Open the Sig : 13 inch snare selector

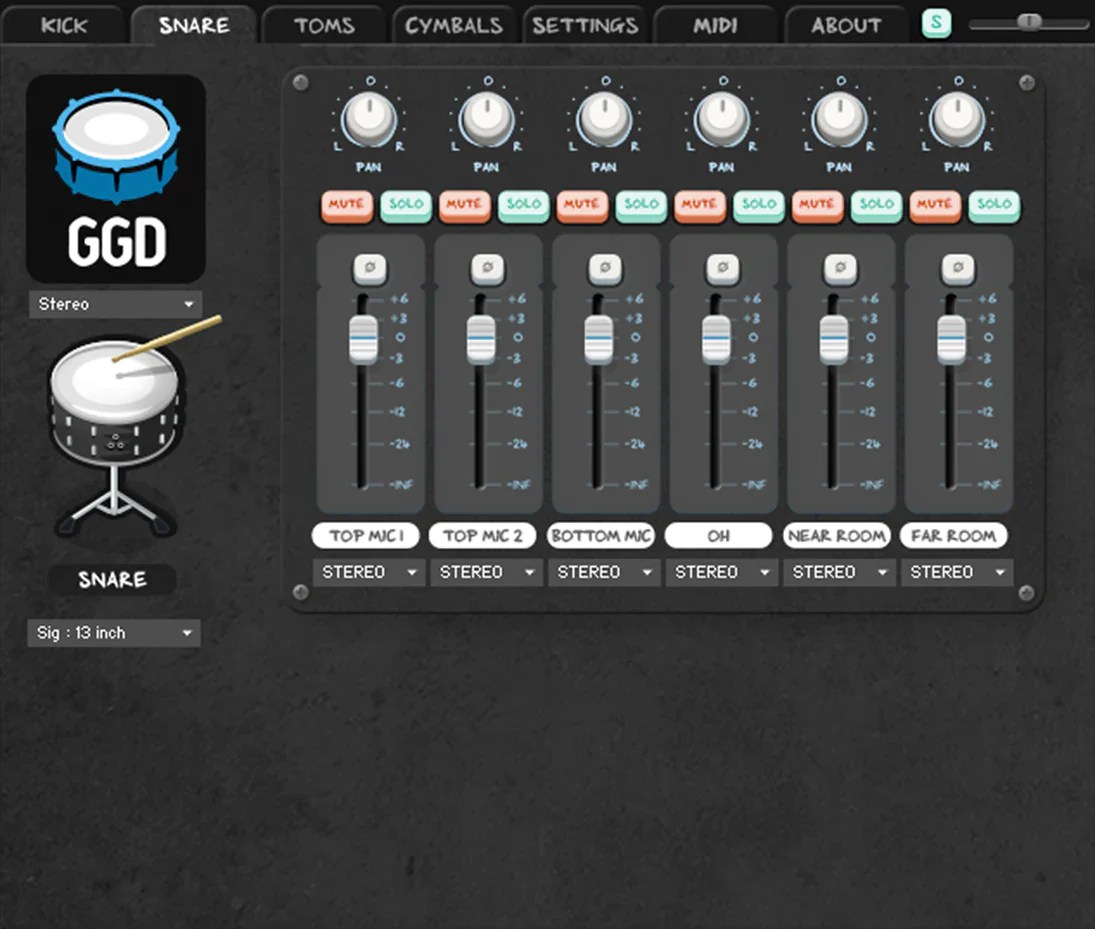113,632
